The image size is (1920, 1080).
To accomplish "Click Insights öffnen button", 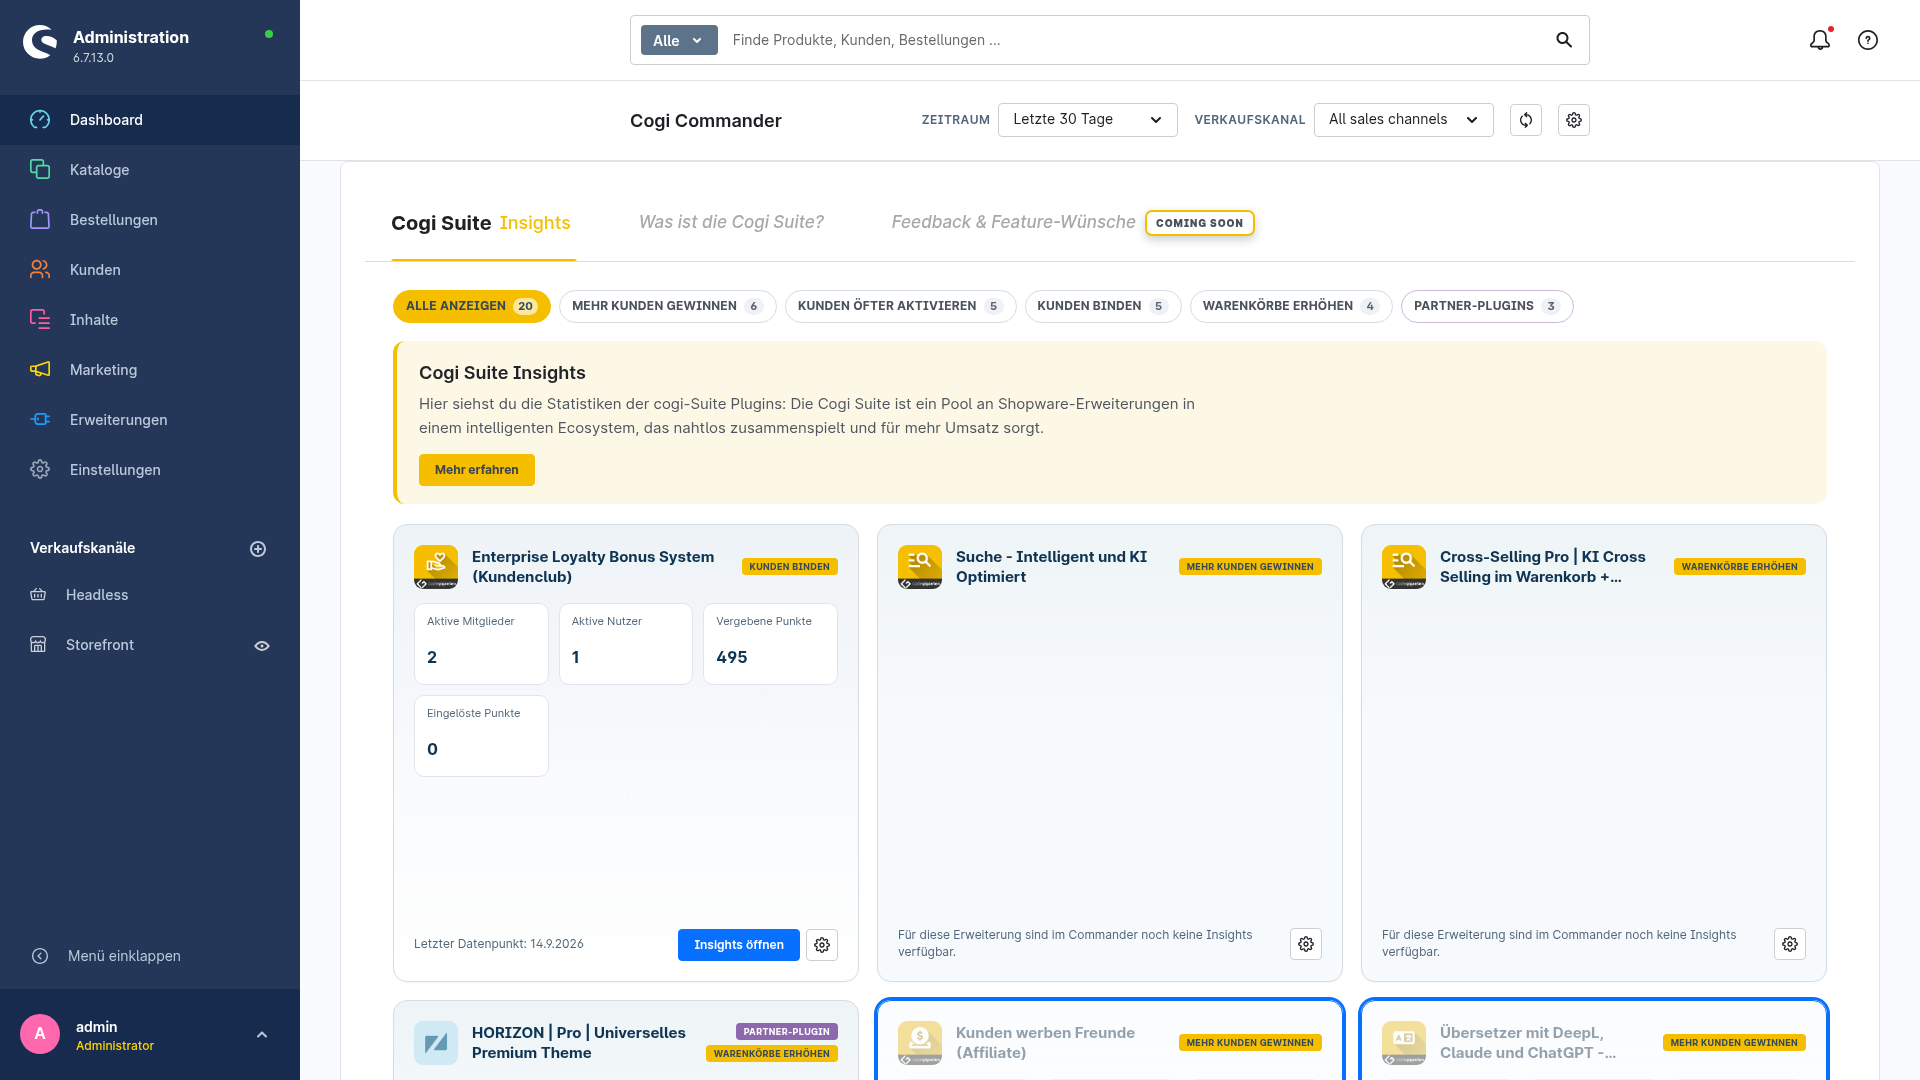I will point(739,945).
